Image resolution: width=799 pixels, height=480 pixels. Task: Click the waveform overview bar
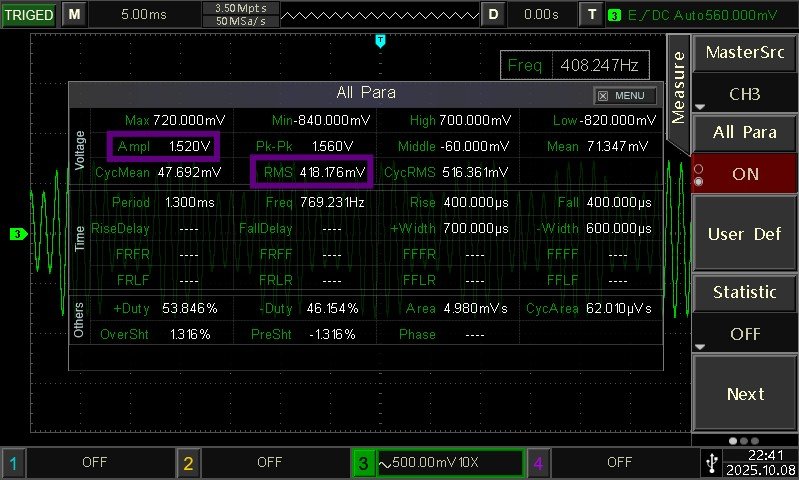pyautogui.click(x=380, y=15)
